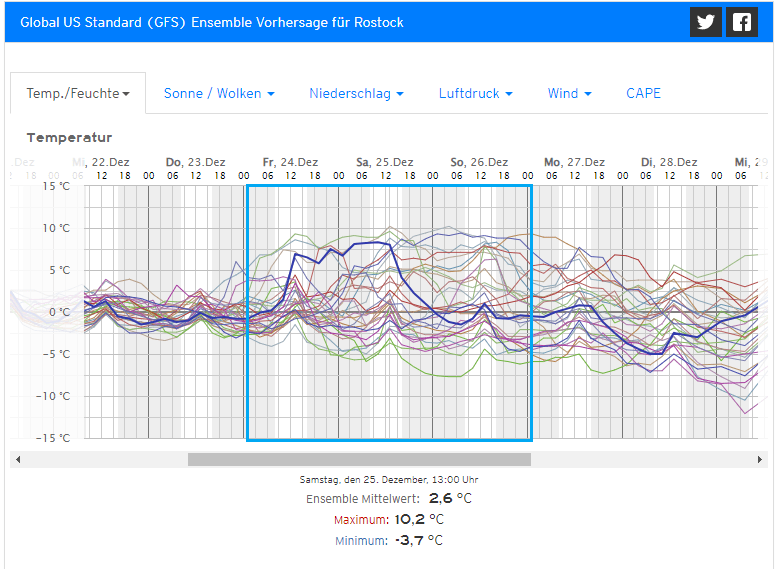This screenshot has height=569, width=778.
Task: Open the Wind dropdown menu
Action: tap(569, 93)
